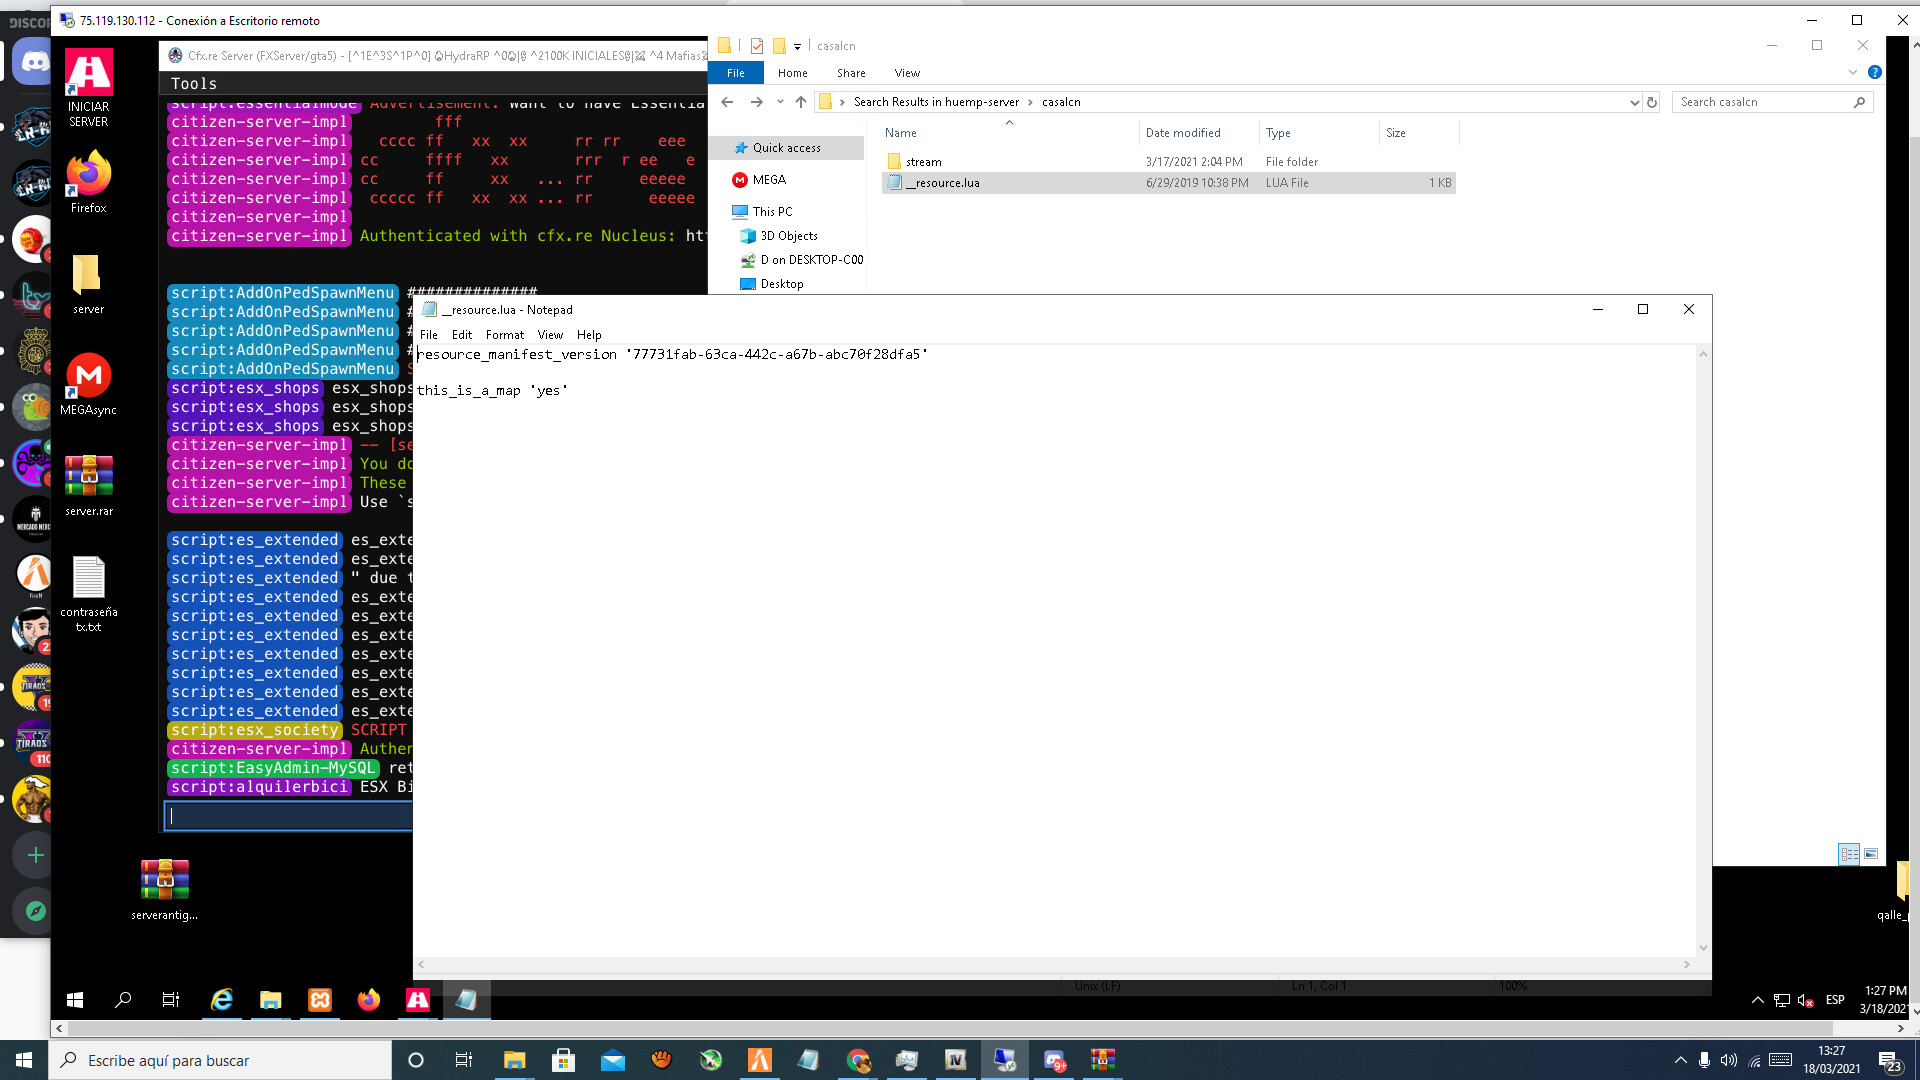This screenshot has height=1080, width=1920.
Task: Unmute the speaker icon in the notification area
Action: pyautogui.click(x=1806, y=1000)
